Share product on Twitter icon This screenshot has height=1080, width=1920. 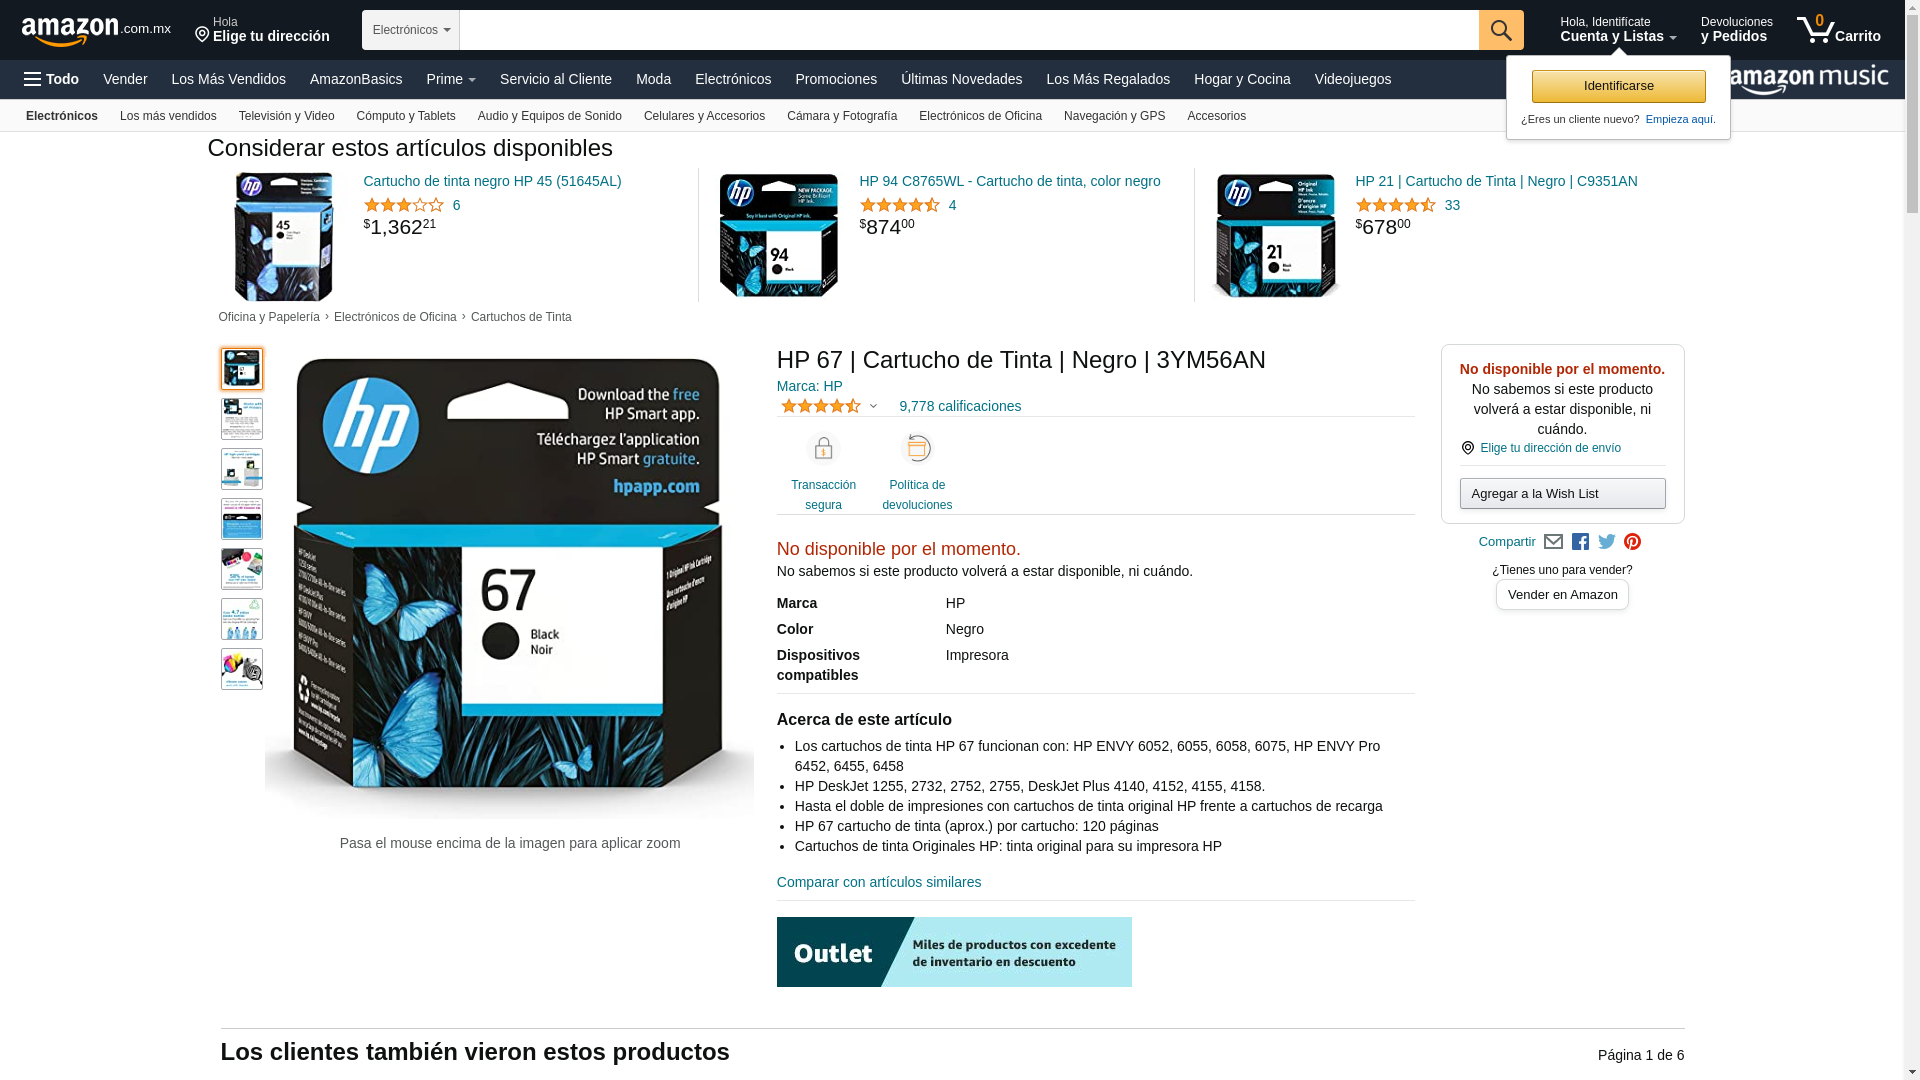1607,542
